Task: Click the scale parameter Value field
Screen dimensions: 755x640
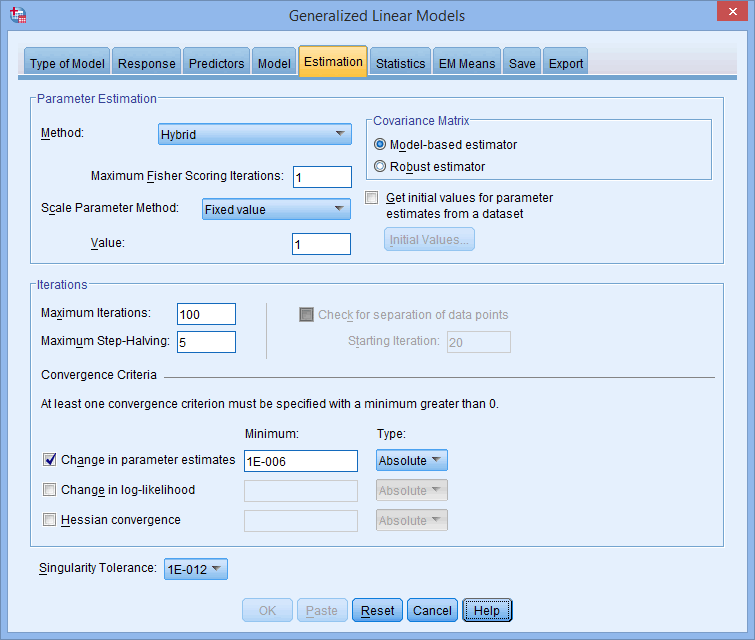Action: [x=321, y=244]
